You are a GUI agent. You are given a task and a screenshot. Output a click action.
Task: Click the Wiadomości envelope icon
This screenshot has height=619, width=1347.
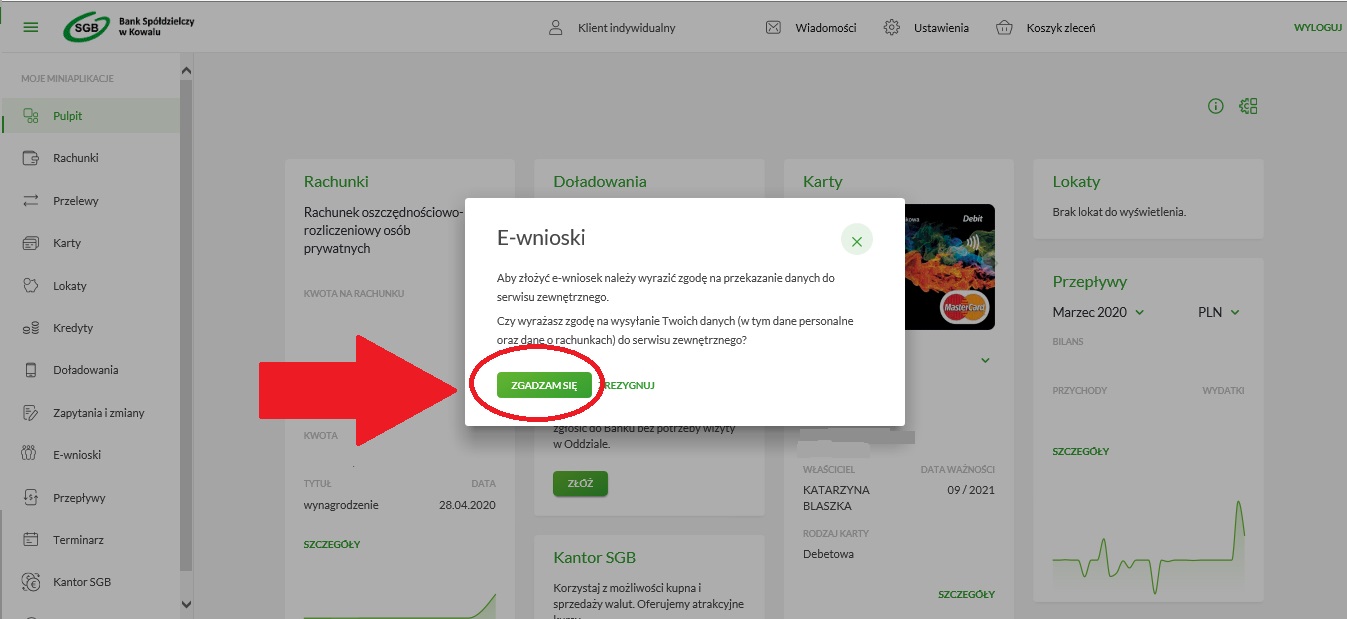[x=773, y=28]
